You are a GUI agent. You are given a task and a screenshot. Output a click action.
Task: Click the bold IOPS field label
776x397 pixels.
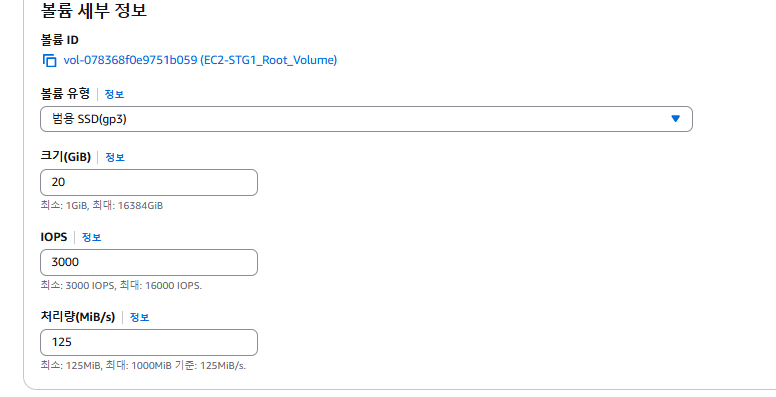54,237
